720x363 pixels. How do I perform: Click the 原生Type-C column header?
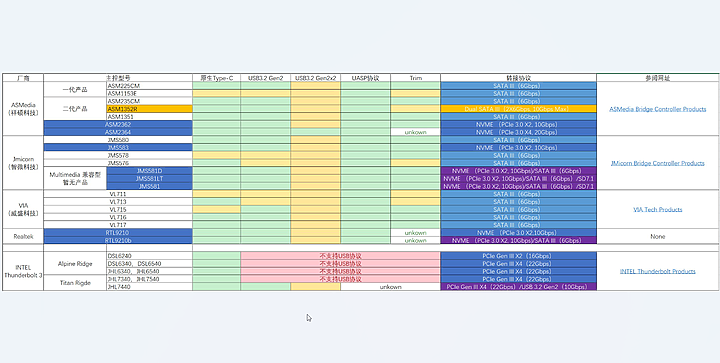click(x=216, y=78)
